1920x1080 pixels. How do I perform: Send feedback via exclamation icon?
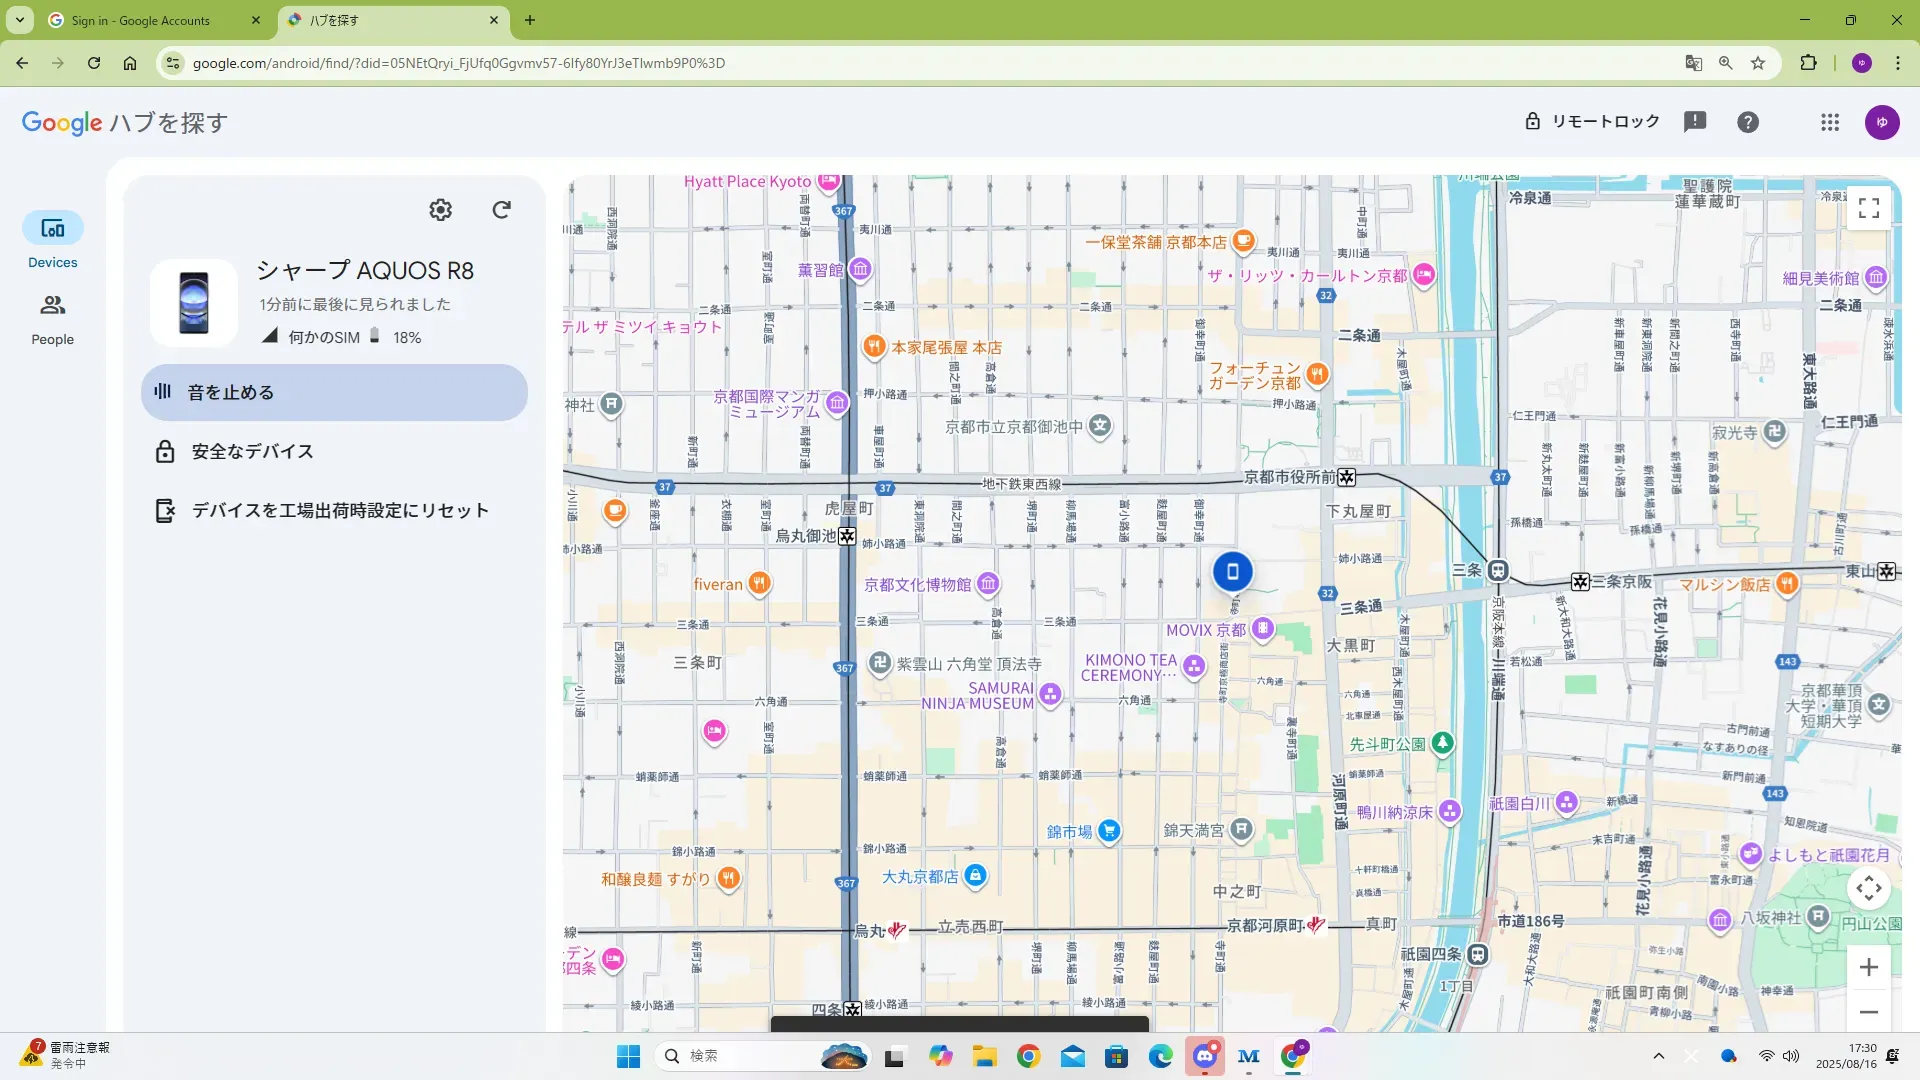click(1694, 122)
